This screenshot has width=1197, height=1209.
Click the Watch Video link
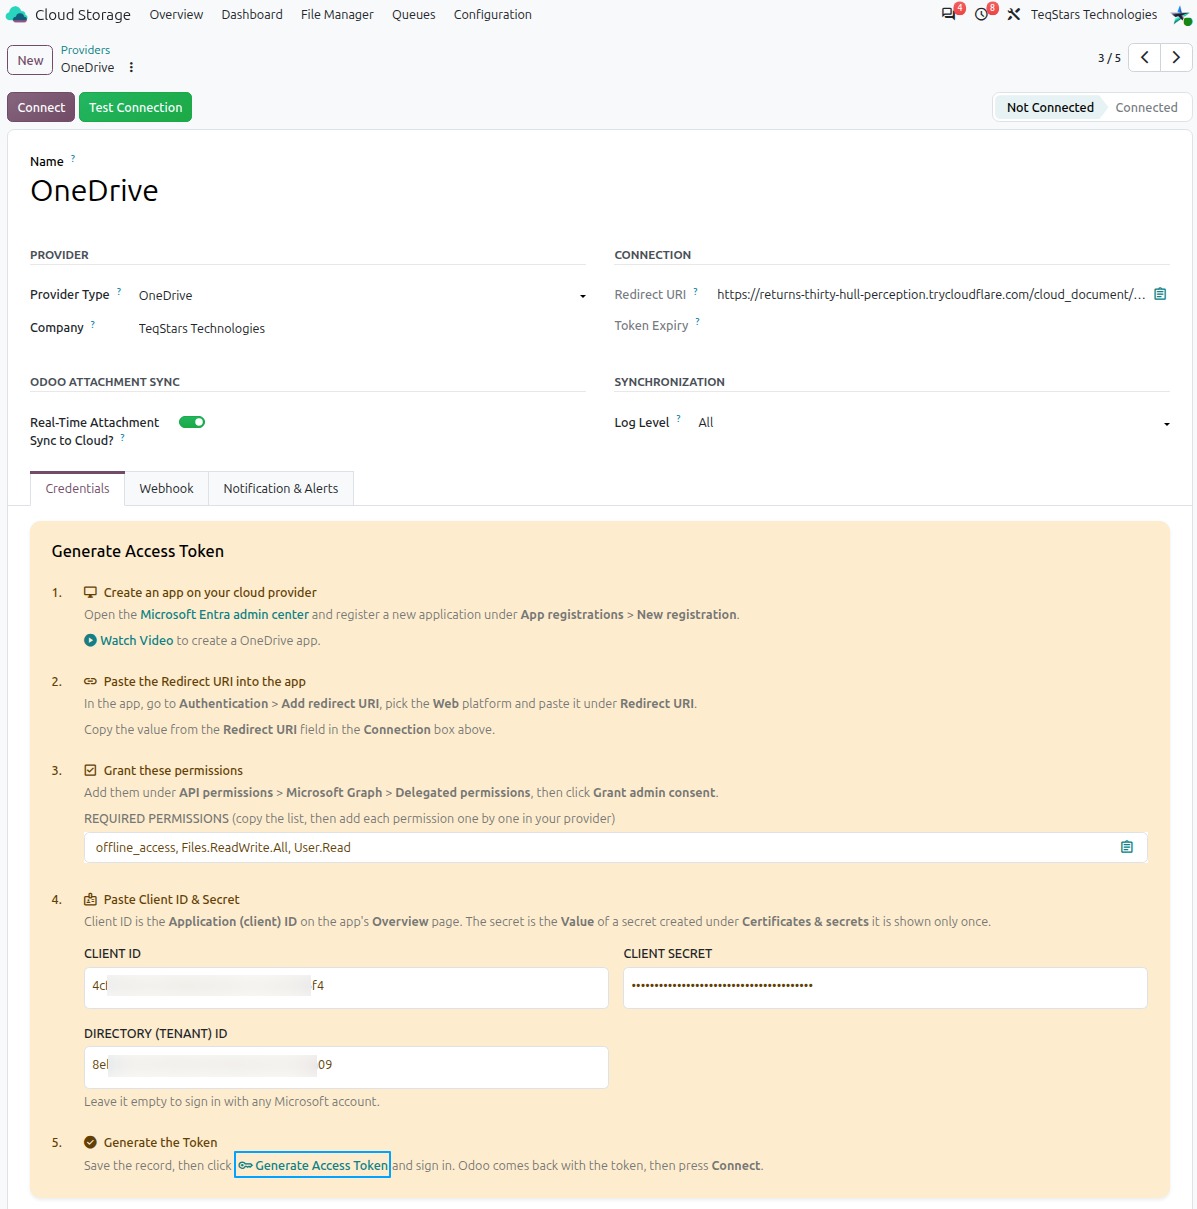[137, 641]
